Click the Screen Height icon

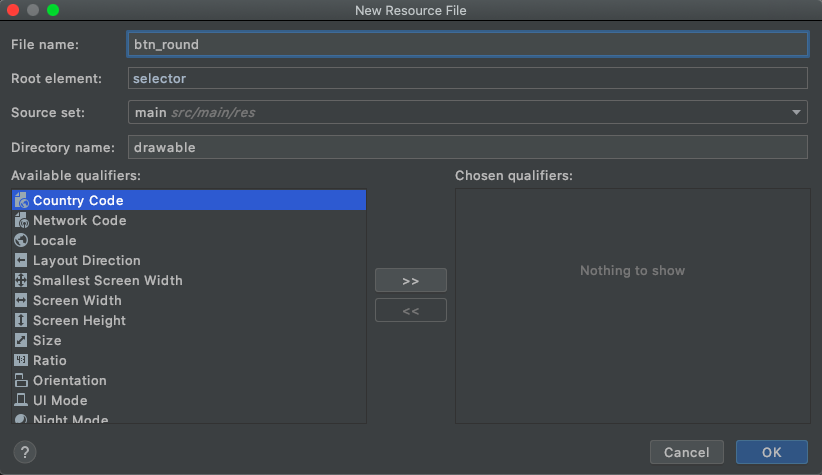point(21,320)
